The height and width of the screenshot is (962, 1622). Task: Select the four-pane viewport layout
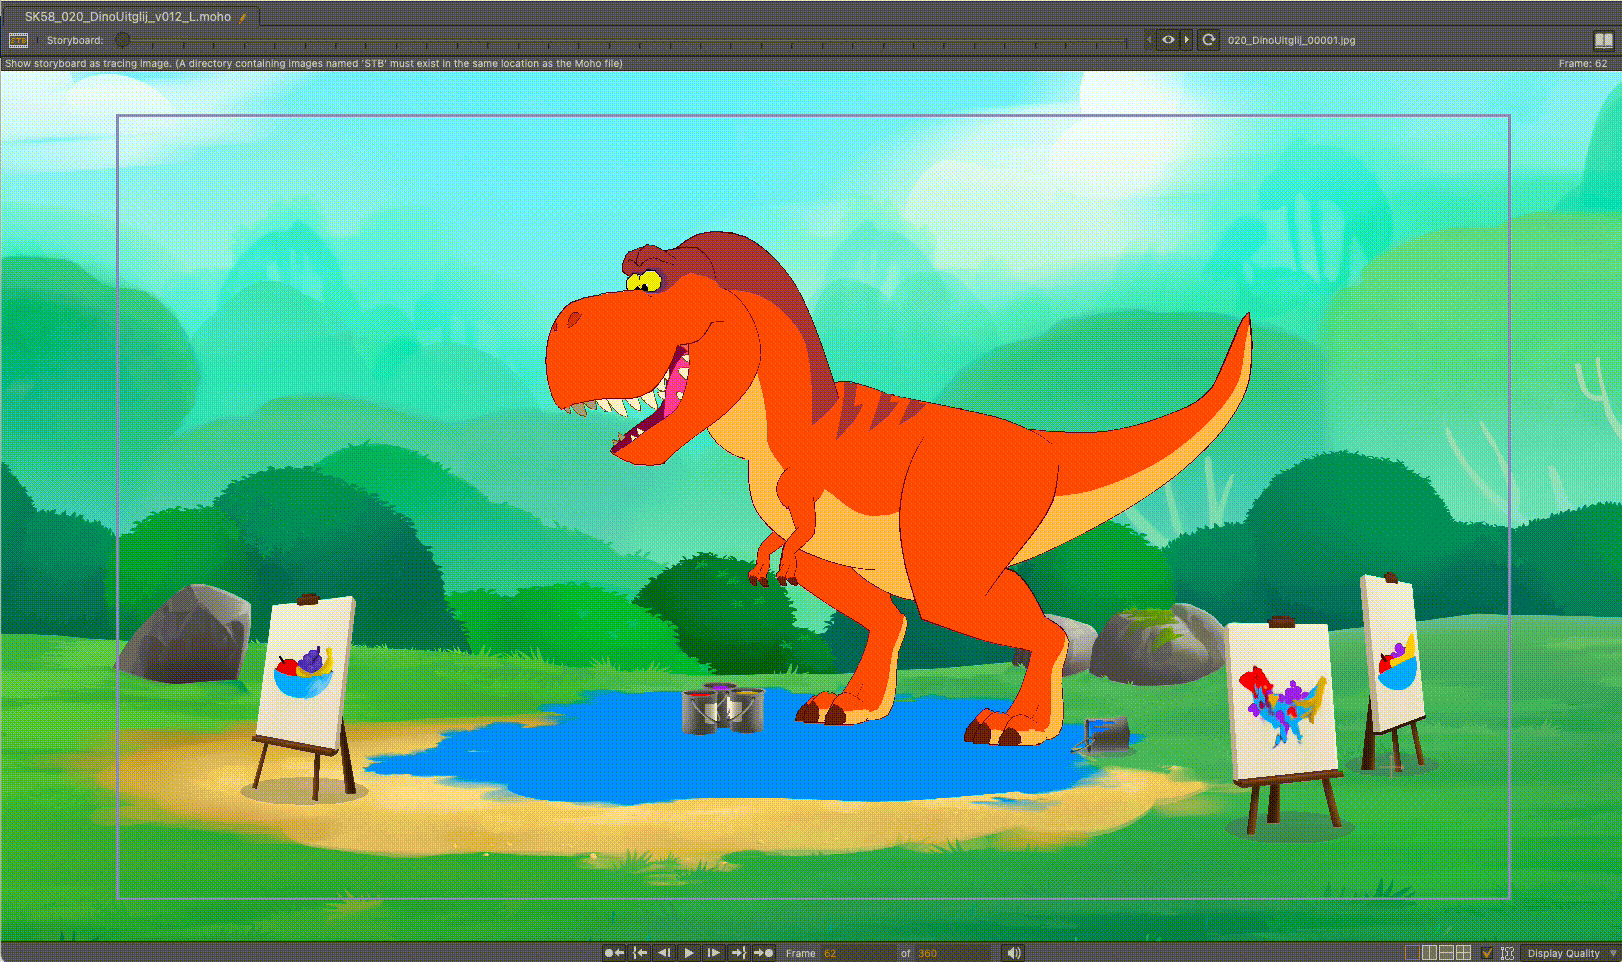(1463, 953)
